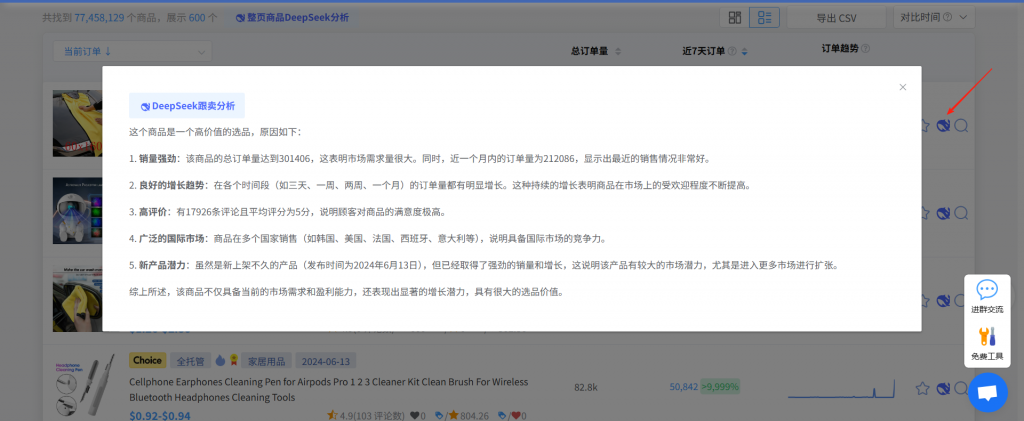Click 销量强劲 point in analysis

[160, 159]
